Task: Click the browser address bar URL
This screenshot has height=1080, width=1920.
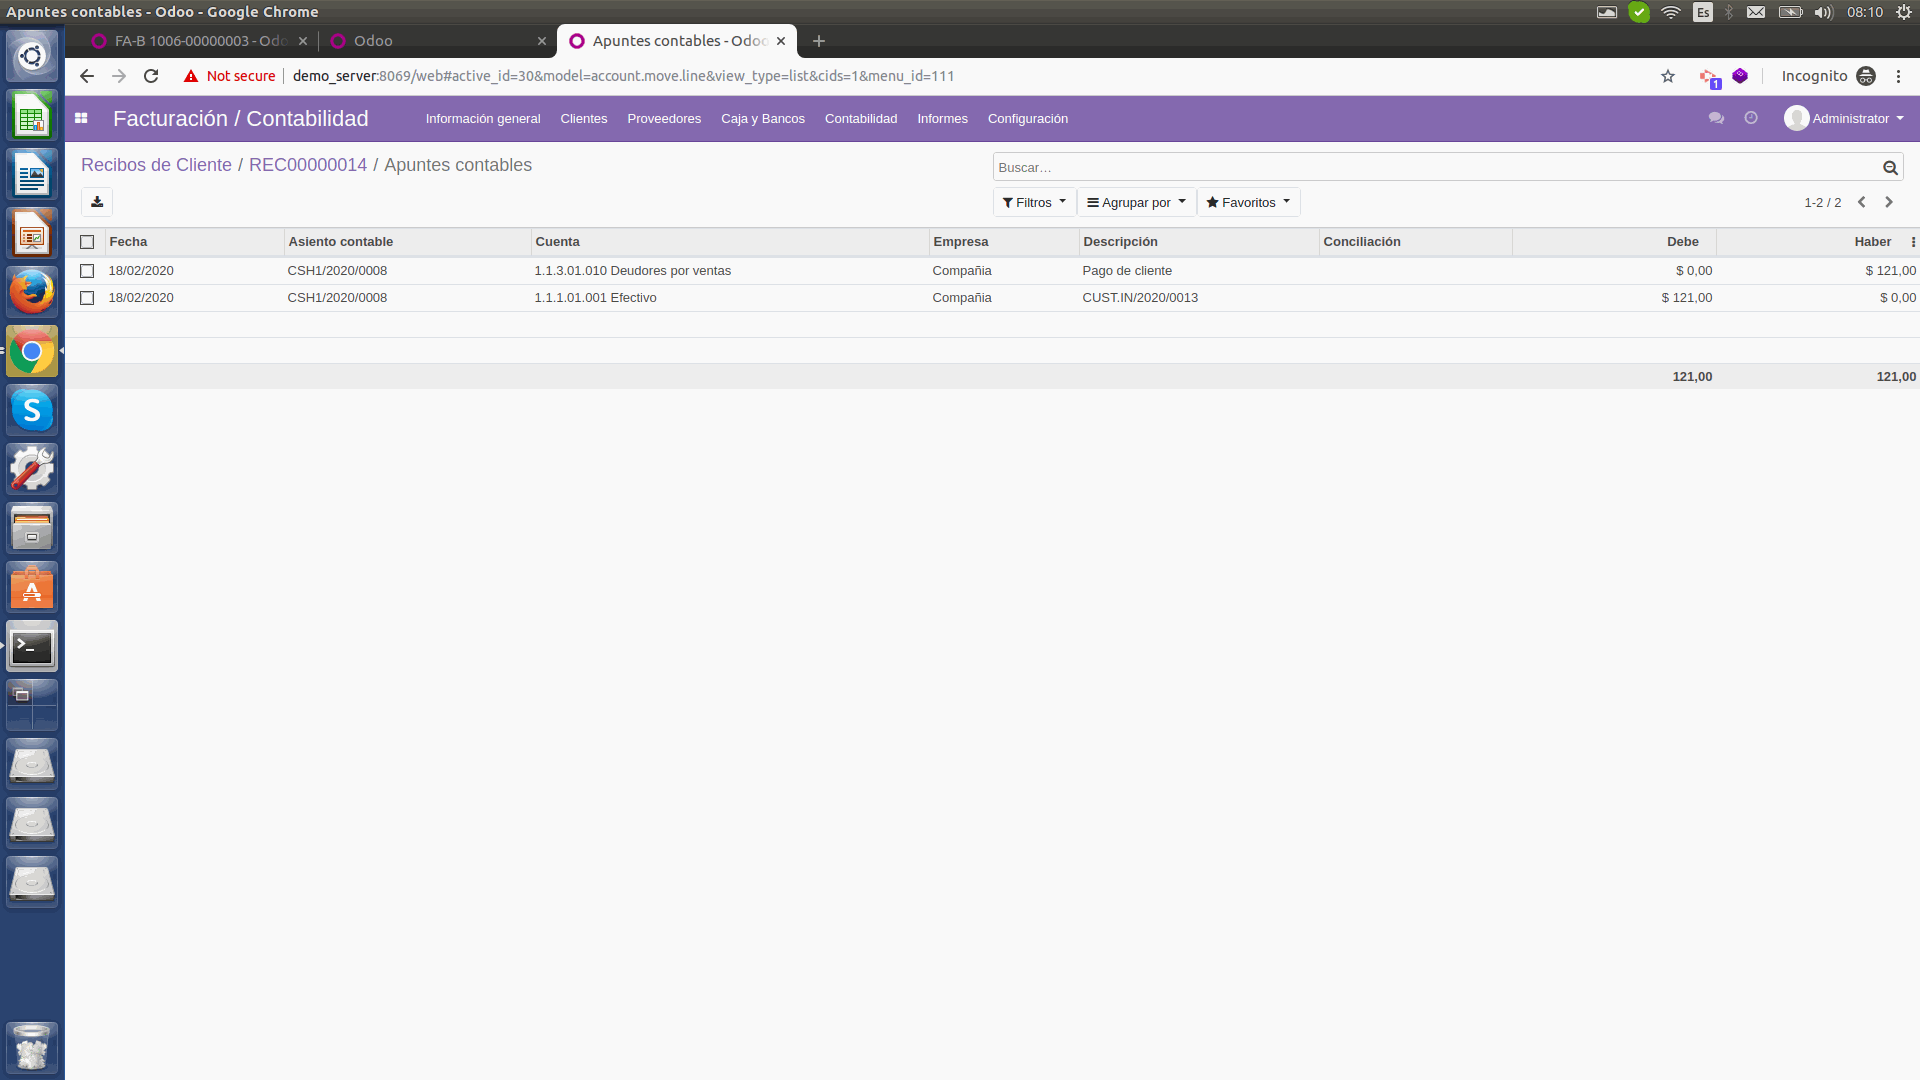Action: (x=623, y=76)
